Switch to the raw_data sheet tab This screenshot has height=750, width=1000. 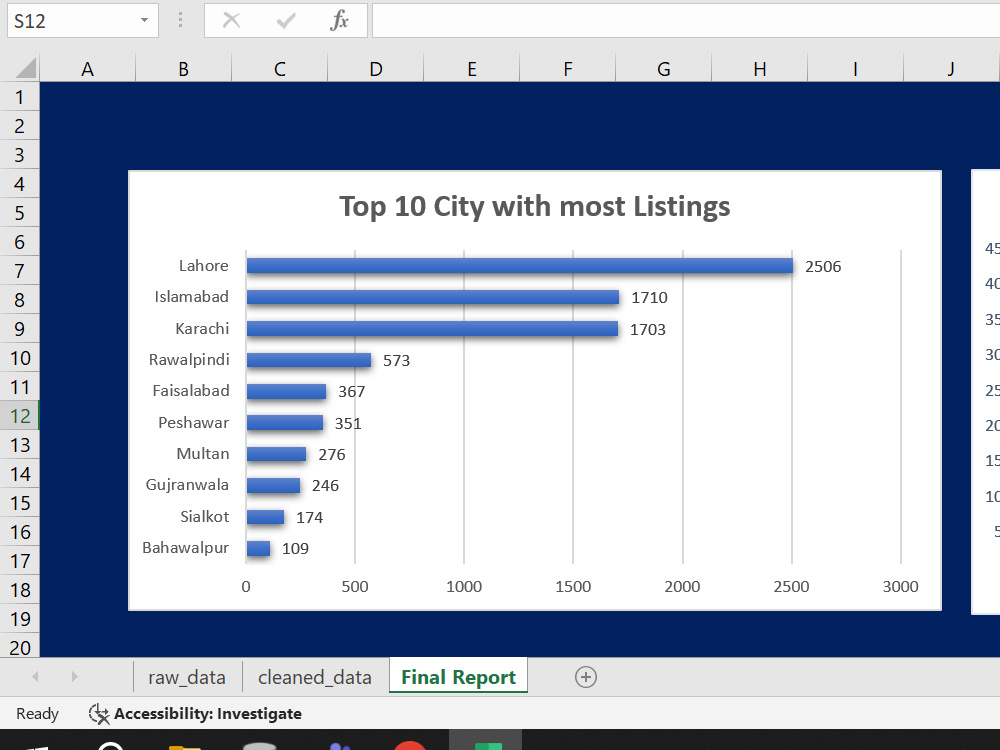coord(187,677)
